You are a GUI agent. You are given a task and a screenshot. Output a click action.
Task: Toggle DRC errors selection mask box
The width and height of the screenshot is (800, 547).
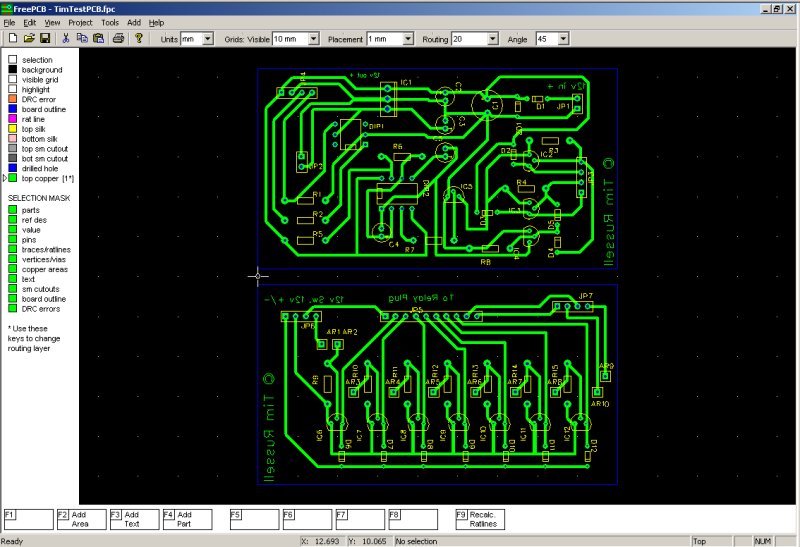click(x=13, y=308)
